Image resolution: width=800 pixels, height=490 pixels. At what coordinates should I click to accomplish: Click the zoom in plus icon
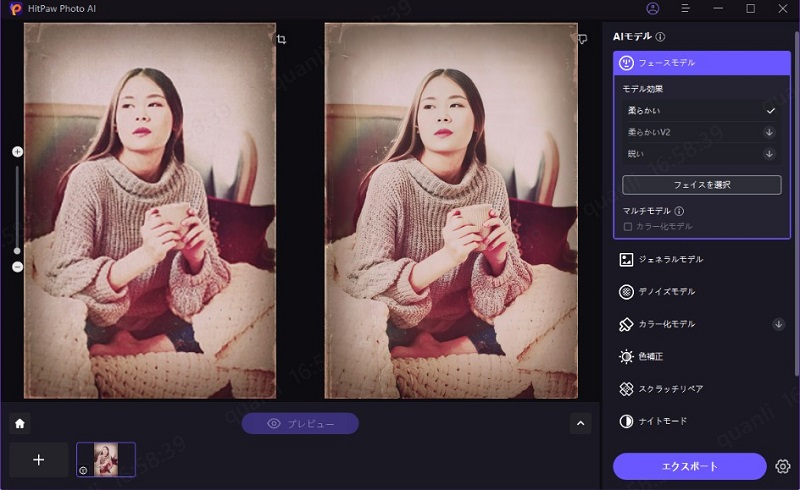(17, 152)
